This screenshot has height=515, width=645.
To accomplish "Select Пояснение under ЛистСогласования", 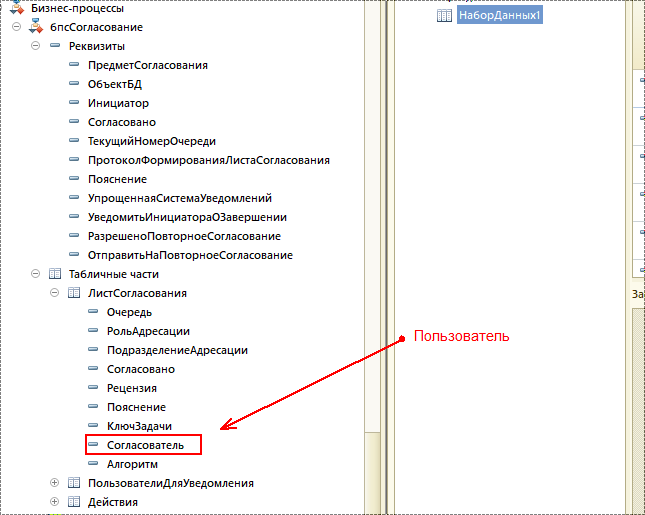I will click(136, 407).
